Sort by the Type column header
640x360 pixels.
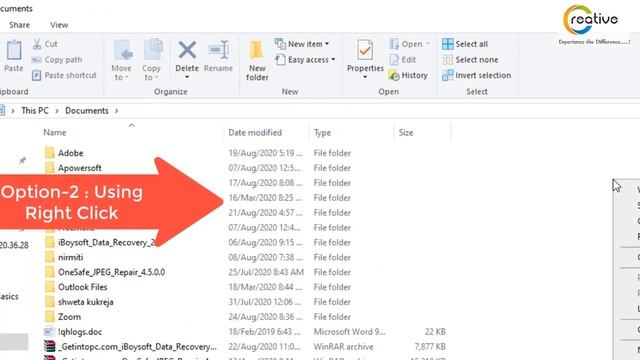322,133
